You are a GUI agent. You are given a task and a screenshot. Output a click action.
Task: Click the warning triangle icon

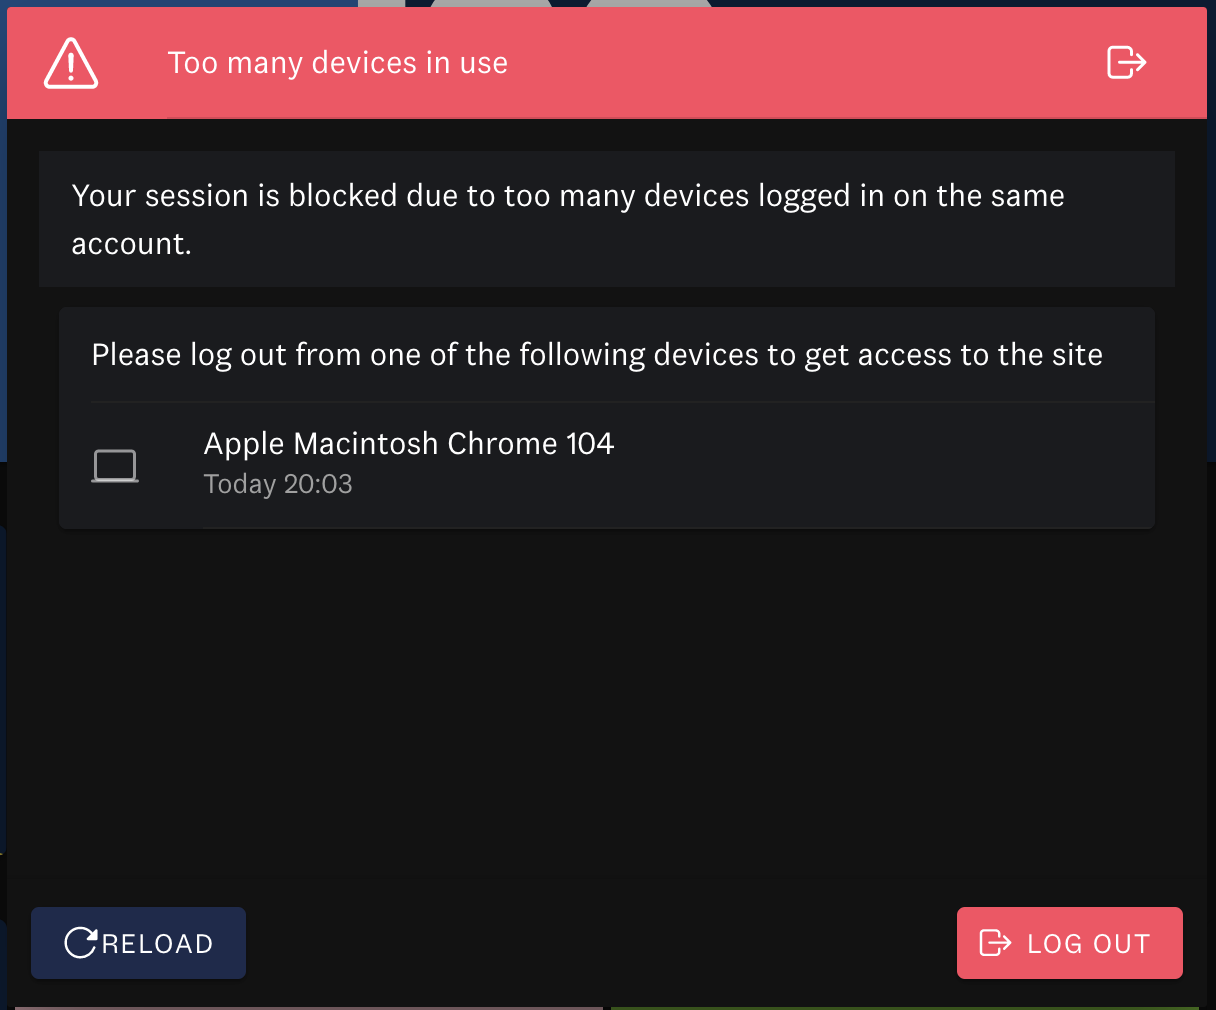pyautogui.click(x=71, y=63)
